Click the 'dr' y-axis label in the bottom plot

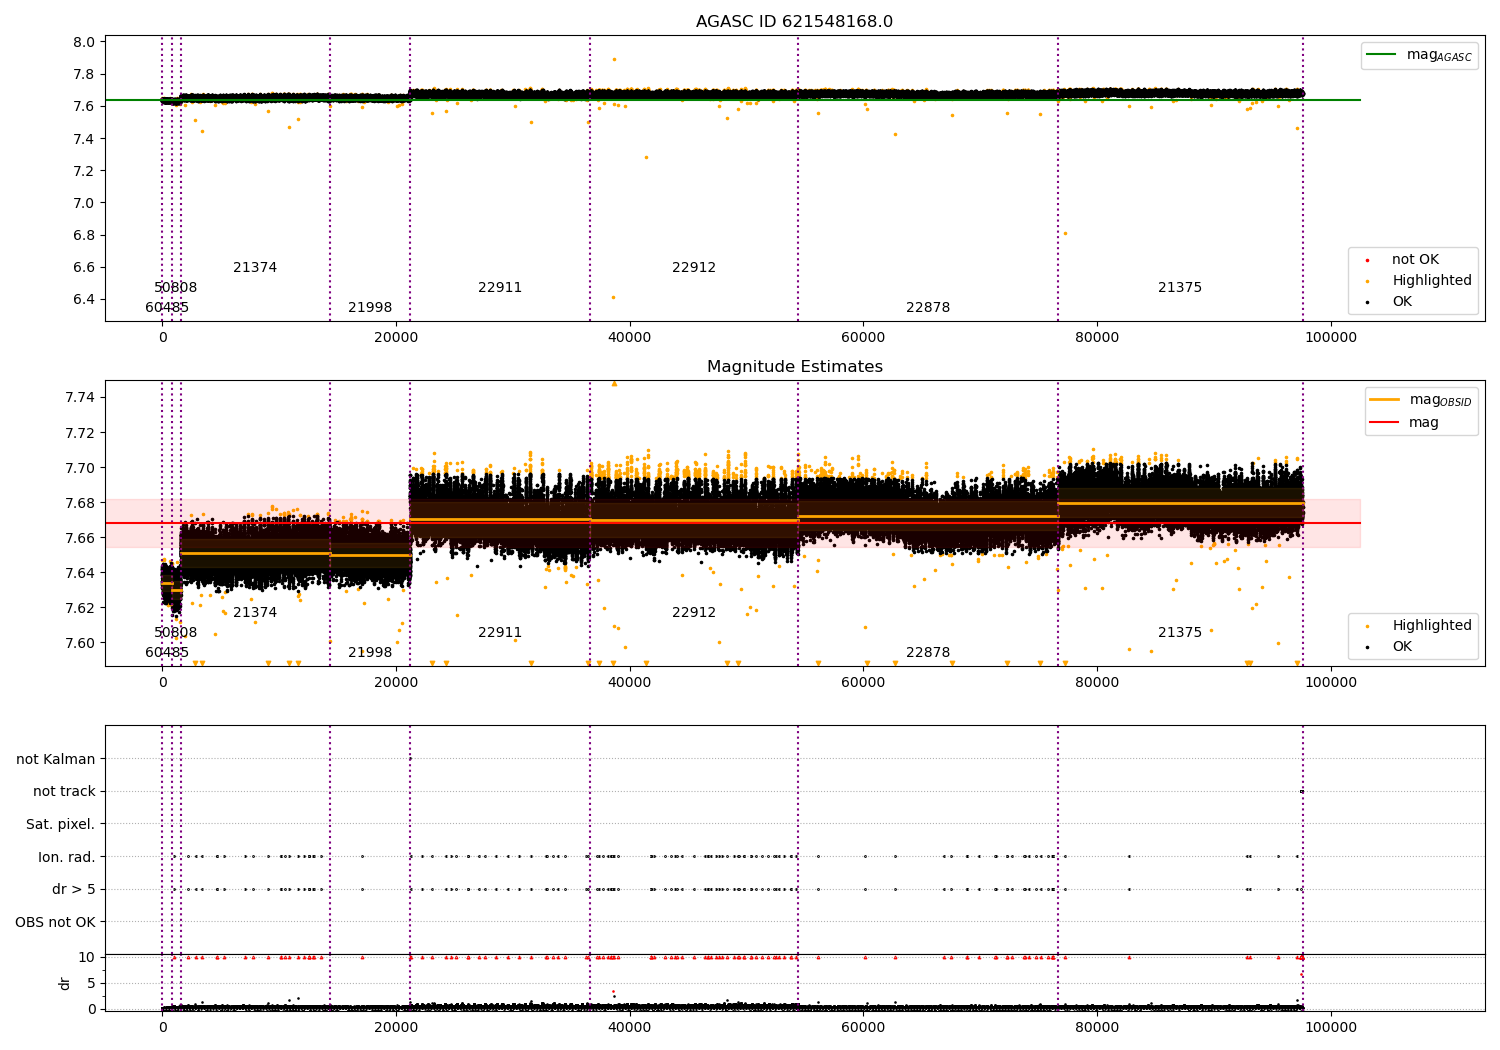65,983
